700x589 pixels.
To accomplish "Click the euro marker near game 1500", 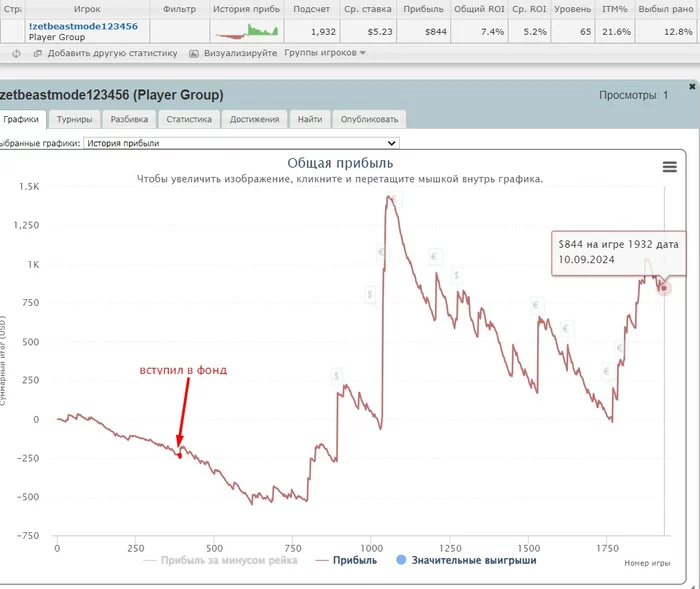I will click(536, 305).
